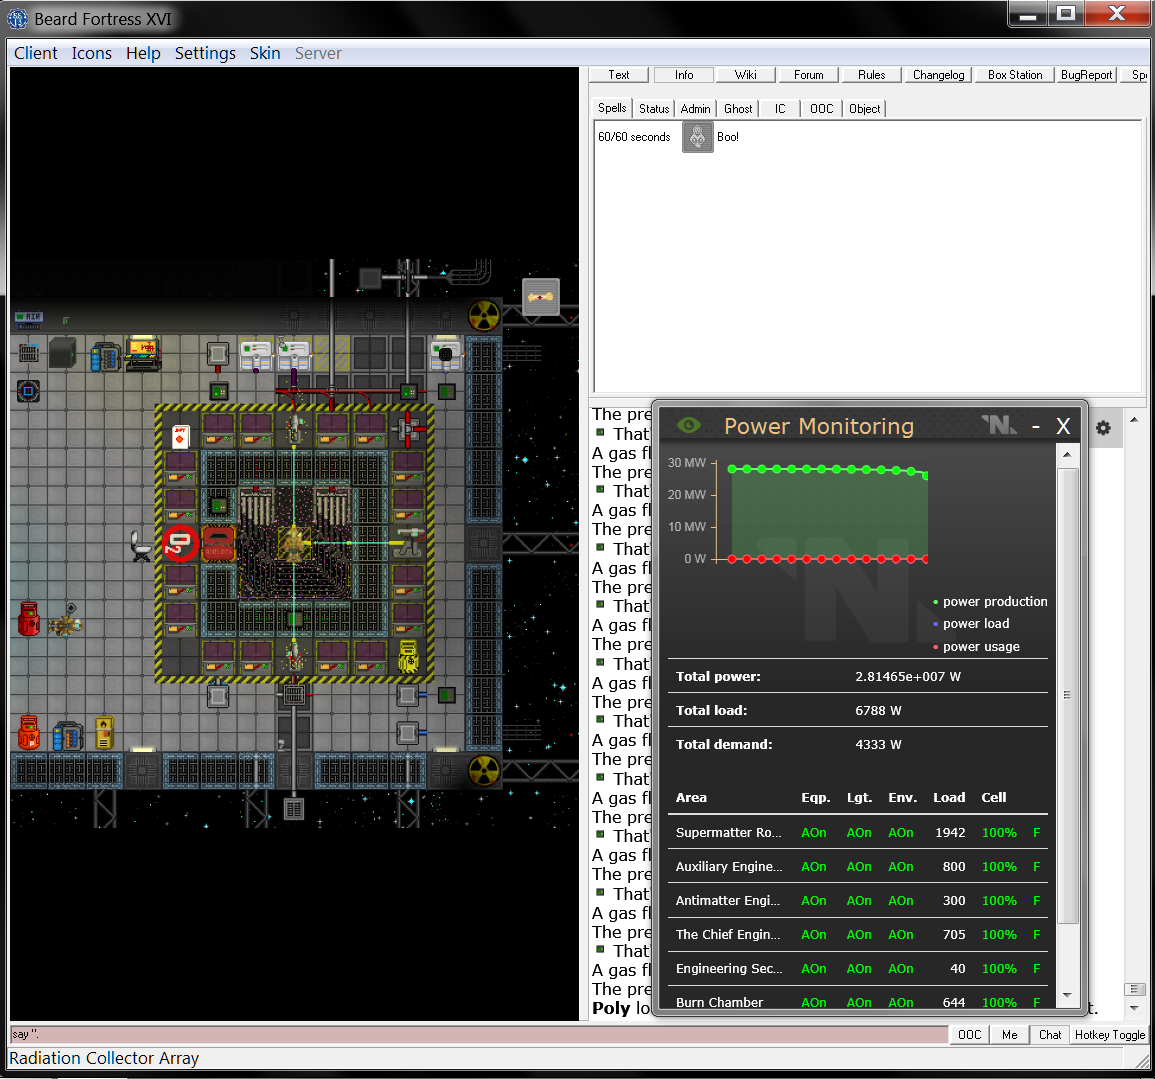Click the Chief Engin... area row
Image resolution: width=1155 pixels, height=1079 pixels.
pos(857,935)
